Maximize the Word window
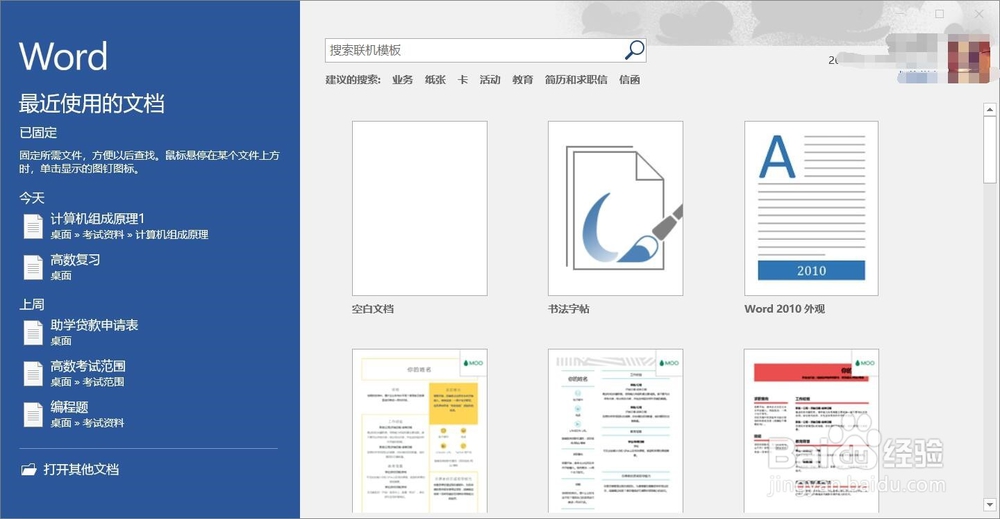Screen dimensions: 1000x519 pos(939,13)
